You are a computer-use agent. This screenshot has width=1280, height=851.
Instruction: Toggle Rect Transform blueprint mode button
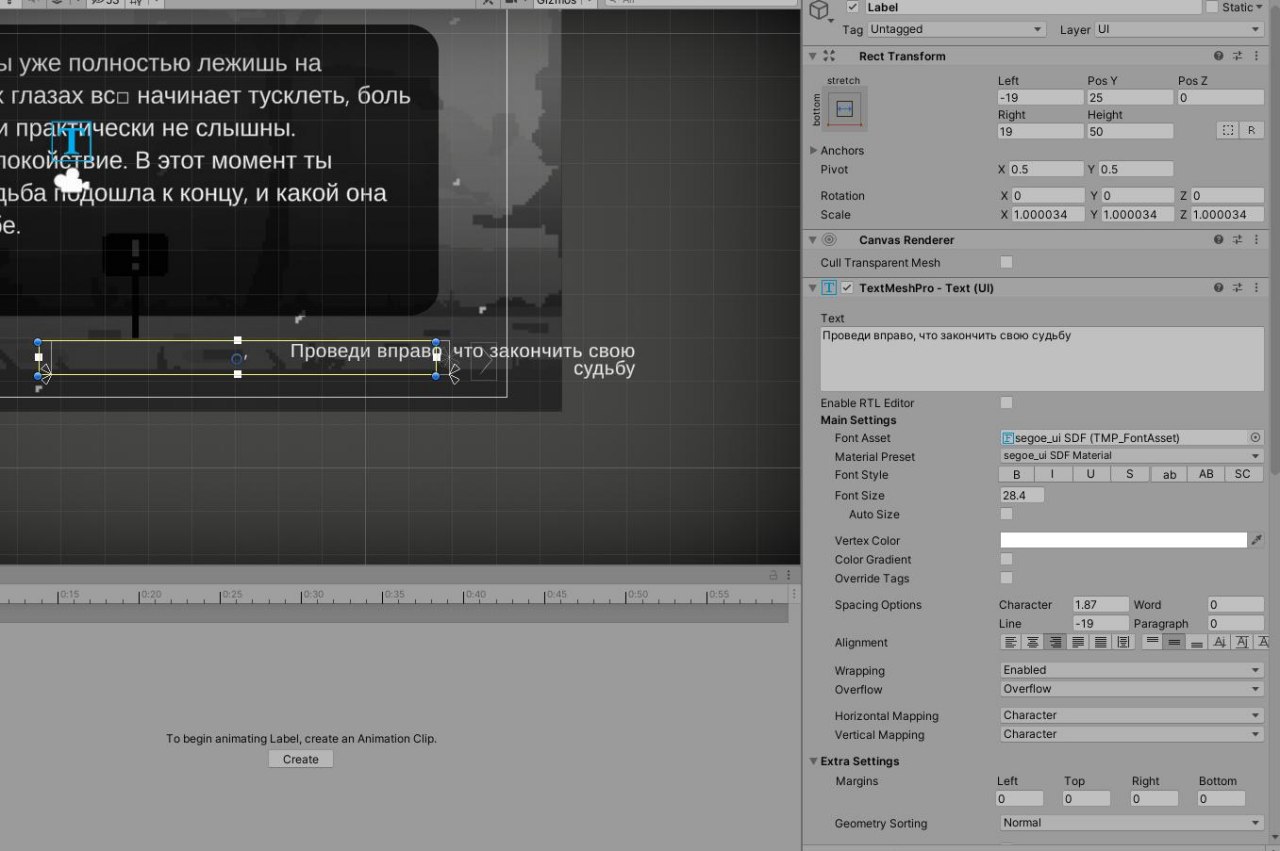click(1228, 131)
